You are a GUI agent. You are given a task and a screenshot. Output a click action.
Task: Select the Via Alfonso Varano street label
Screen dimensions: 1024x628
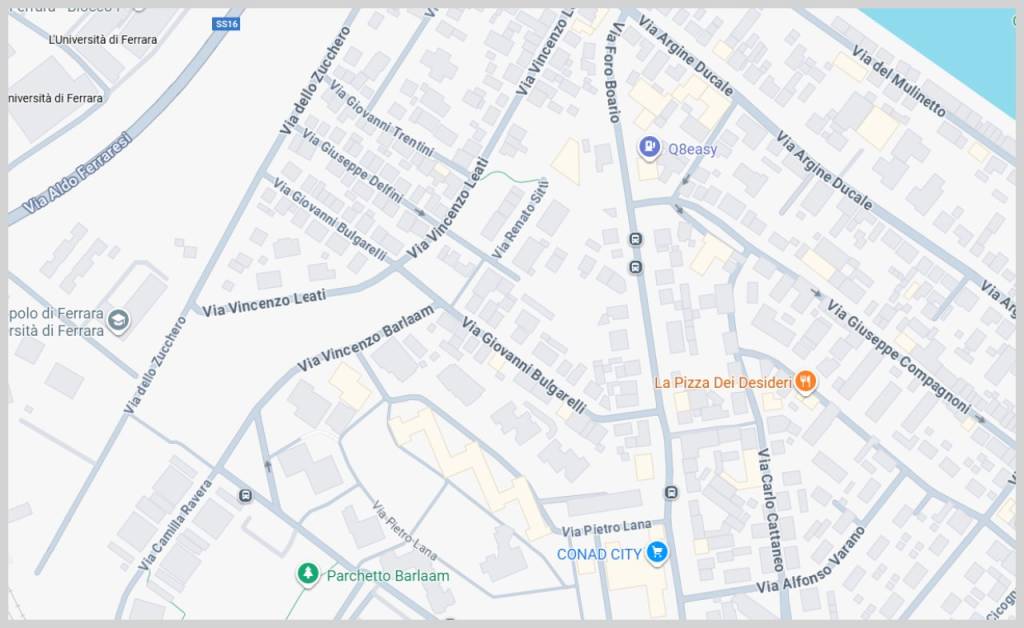pyautogui.click(x=811, y=560)
